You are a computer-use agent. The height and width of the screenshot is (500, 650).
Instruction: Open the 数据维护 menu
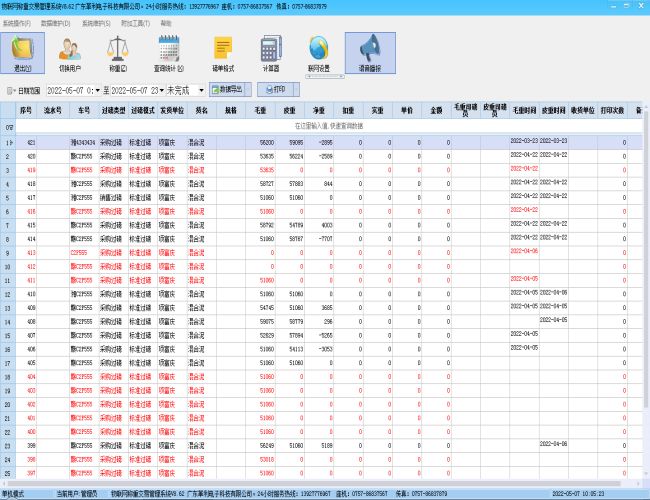[x=55, y=21]
